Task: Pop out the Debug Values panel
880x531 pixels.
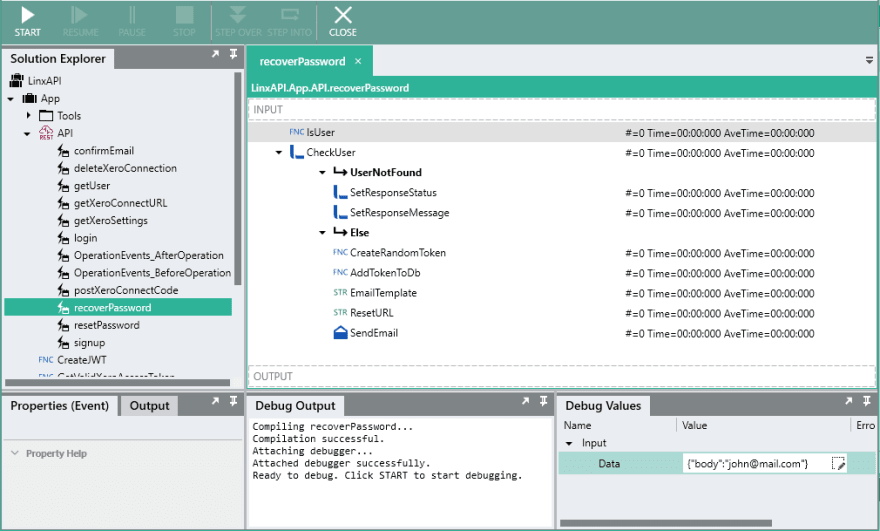Action: coord(849,401)
